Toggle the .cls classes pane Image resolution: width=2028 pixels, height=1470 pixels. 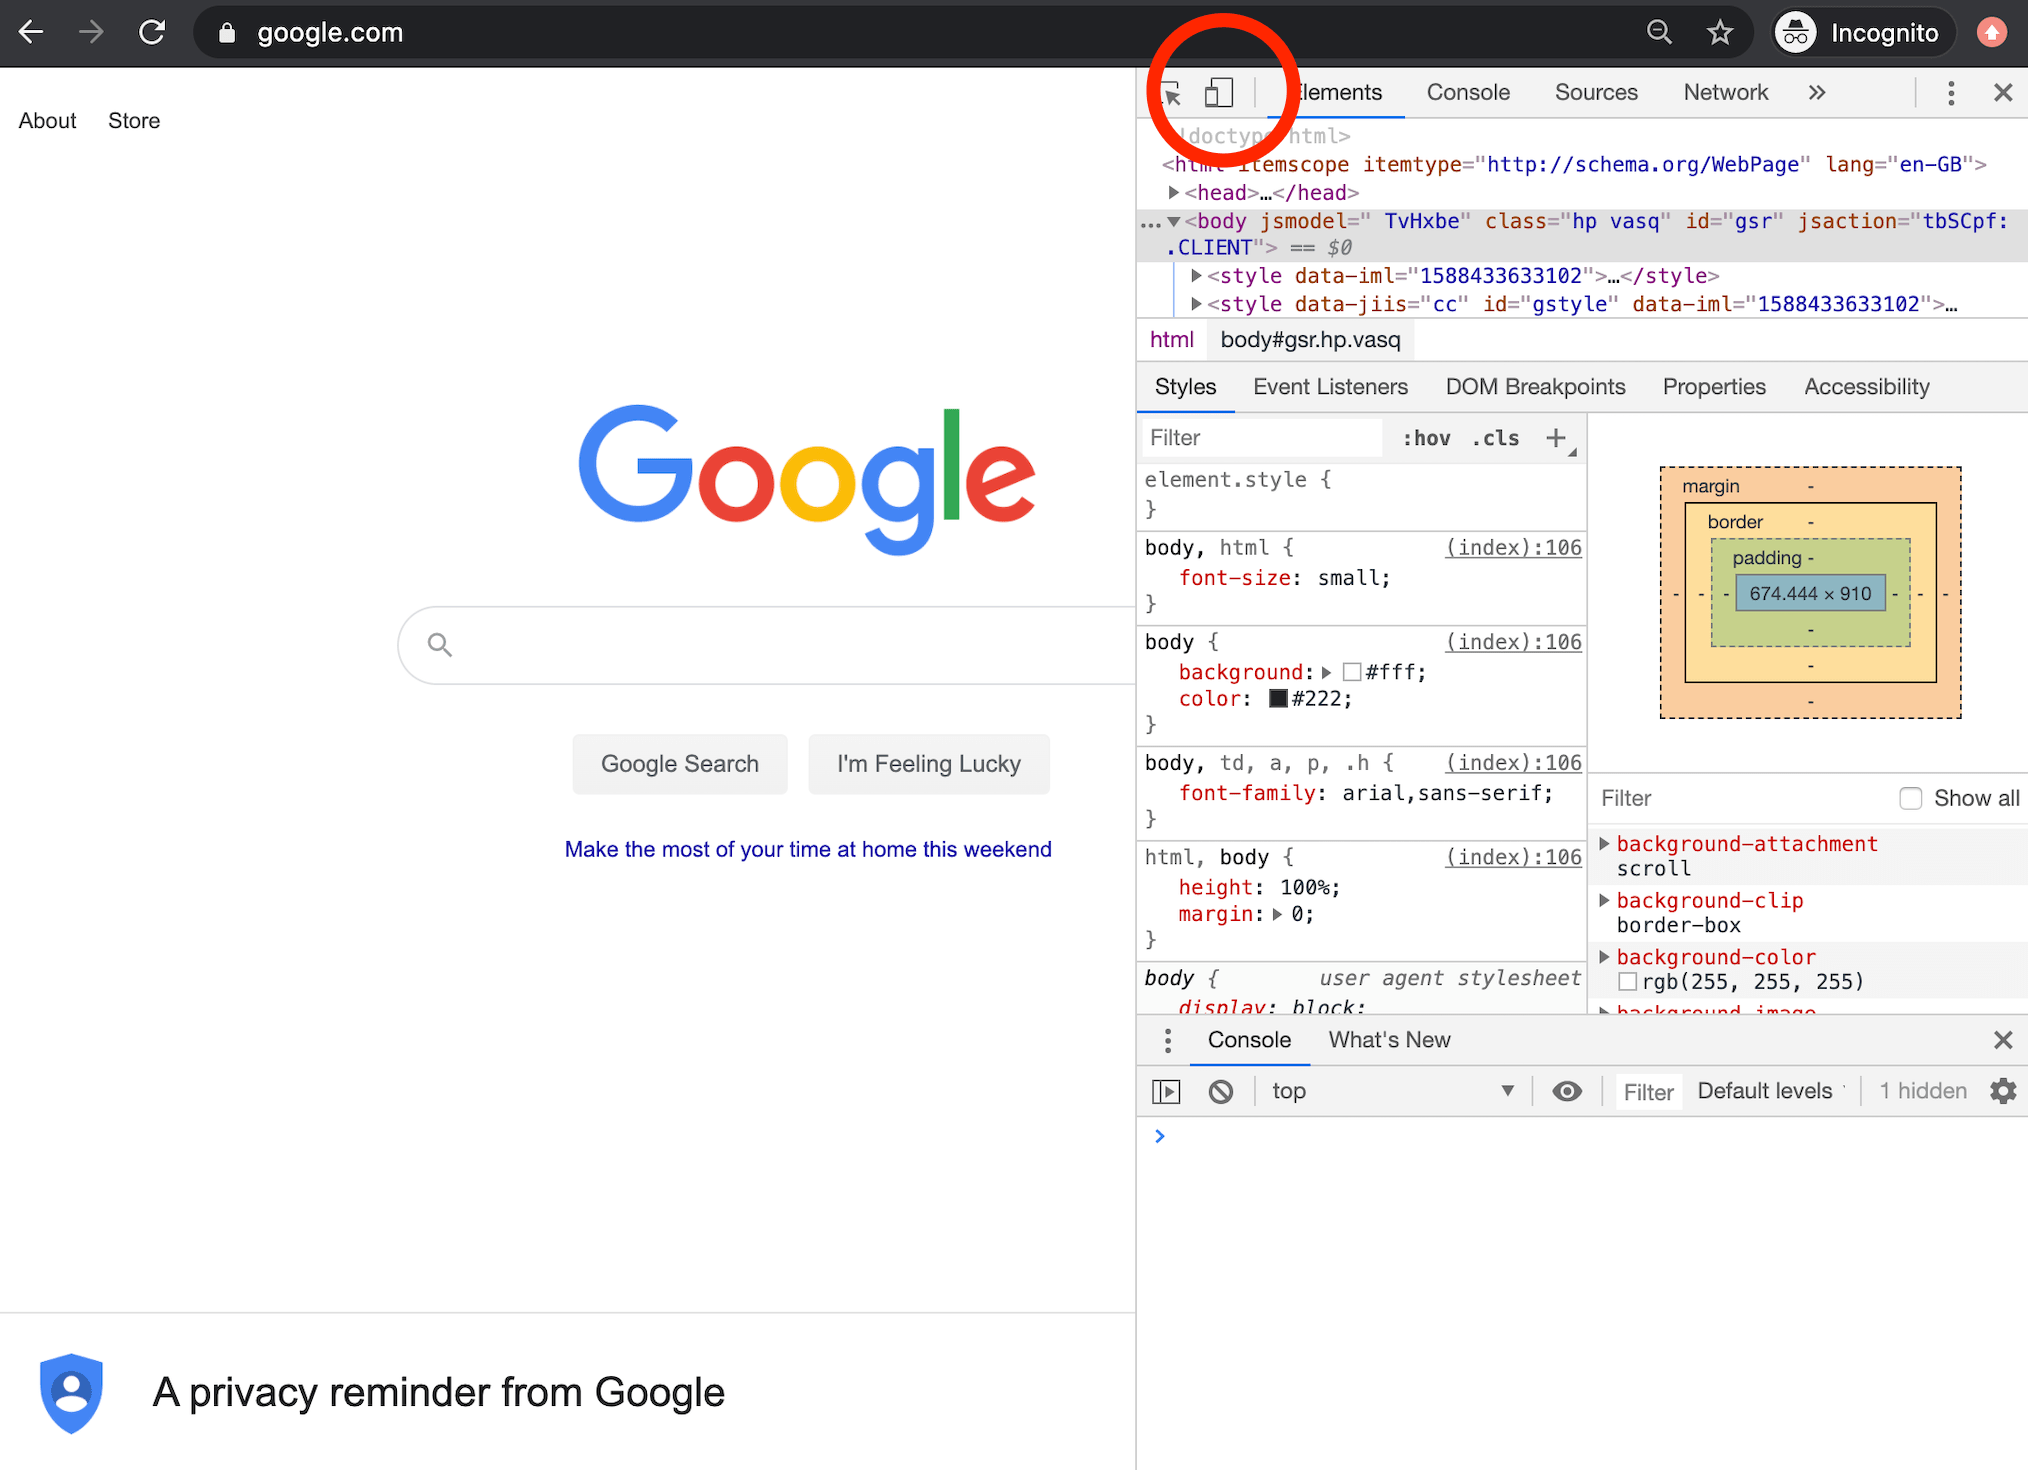1495,438
